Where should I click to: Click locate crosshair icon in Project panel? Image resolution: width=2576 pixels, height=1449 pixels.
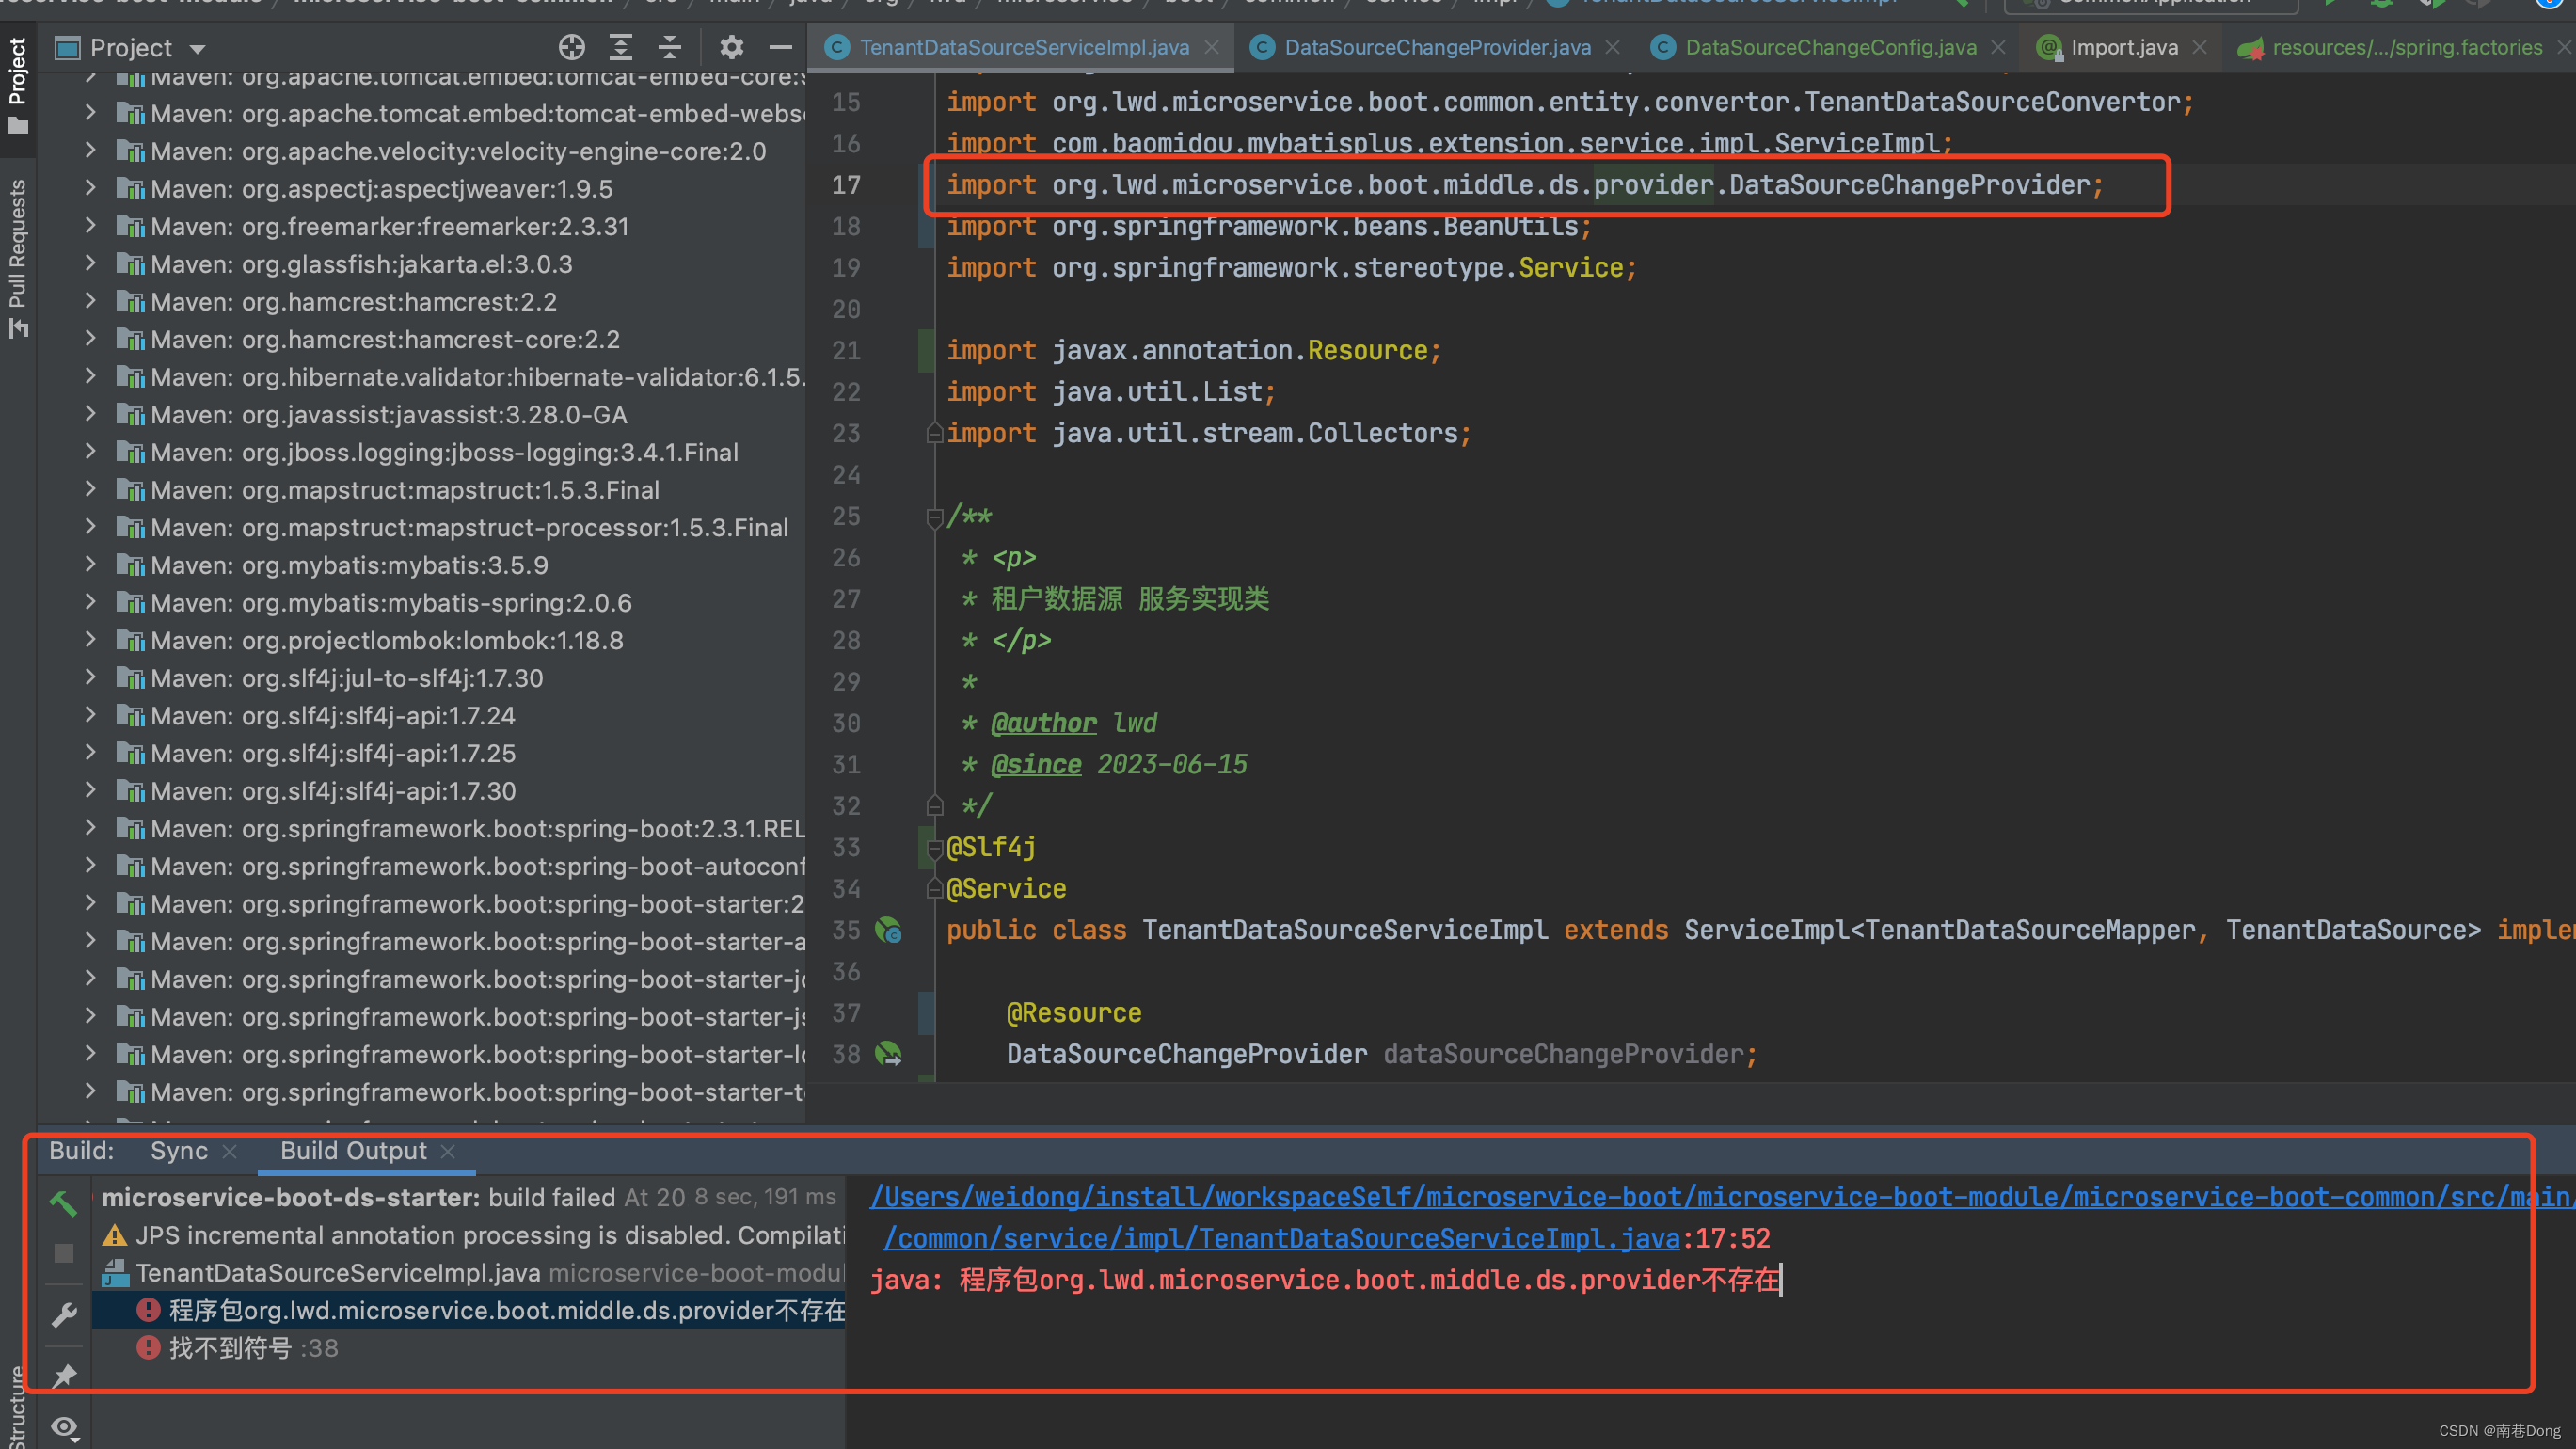click(571, 47)
